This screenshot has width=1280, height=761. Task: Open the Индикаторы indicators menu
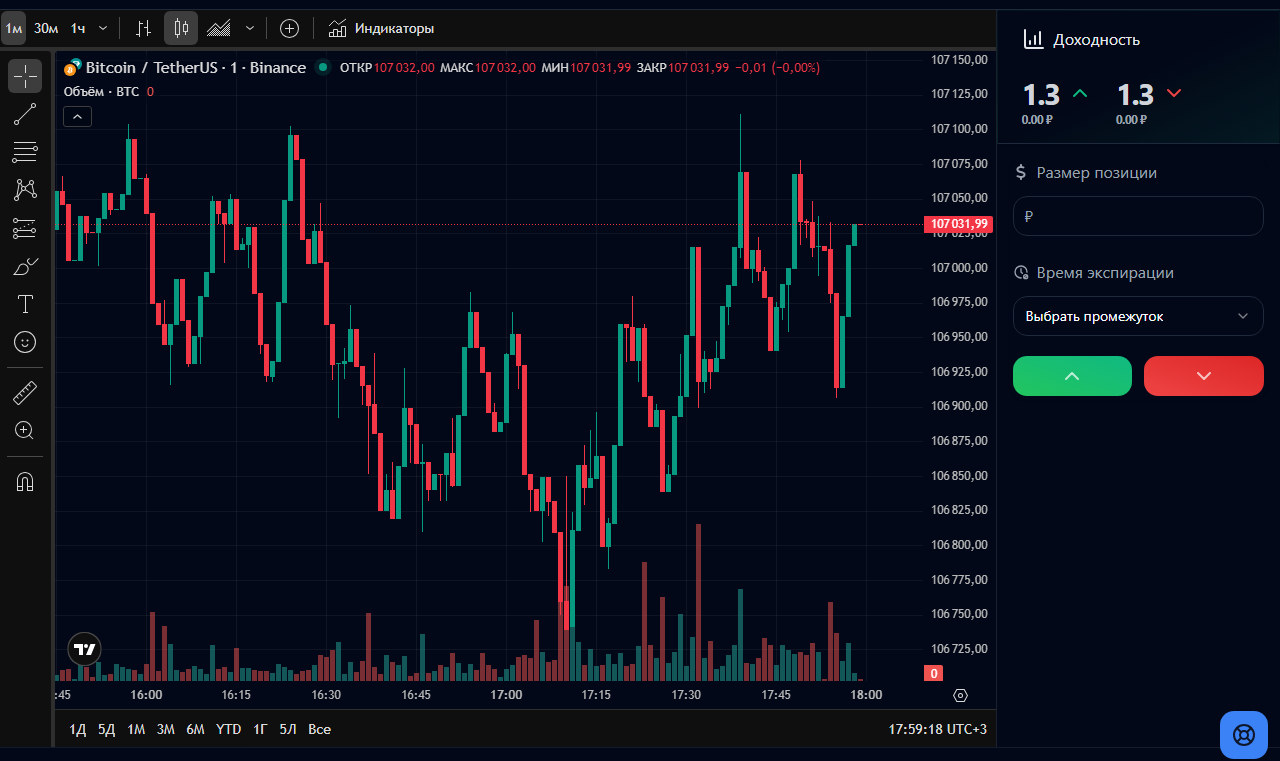(381, 28)
